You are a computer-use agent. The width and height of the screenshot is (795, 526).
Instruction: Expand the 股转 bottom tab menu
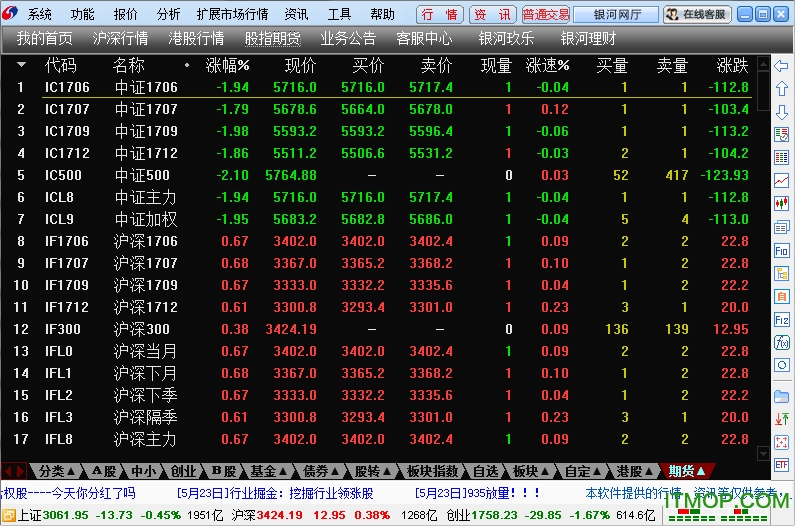click(x=387, y=471)
